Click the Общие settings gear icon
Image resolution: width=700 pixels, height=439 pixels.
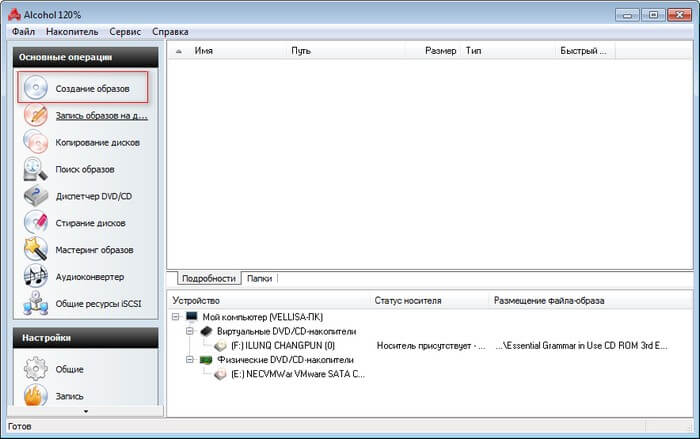[x=36, y=369]
